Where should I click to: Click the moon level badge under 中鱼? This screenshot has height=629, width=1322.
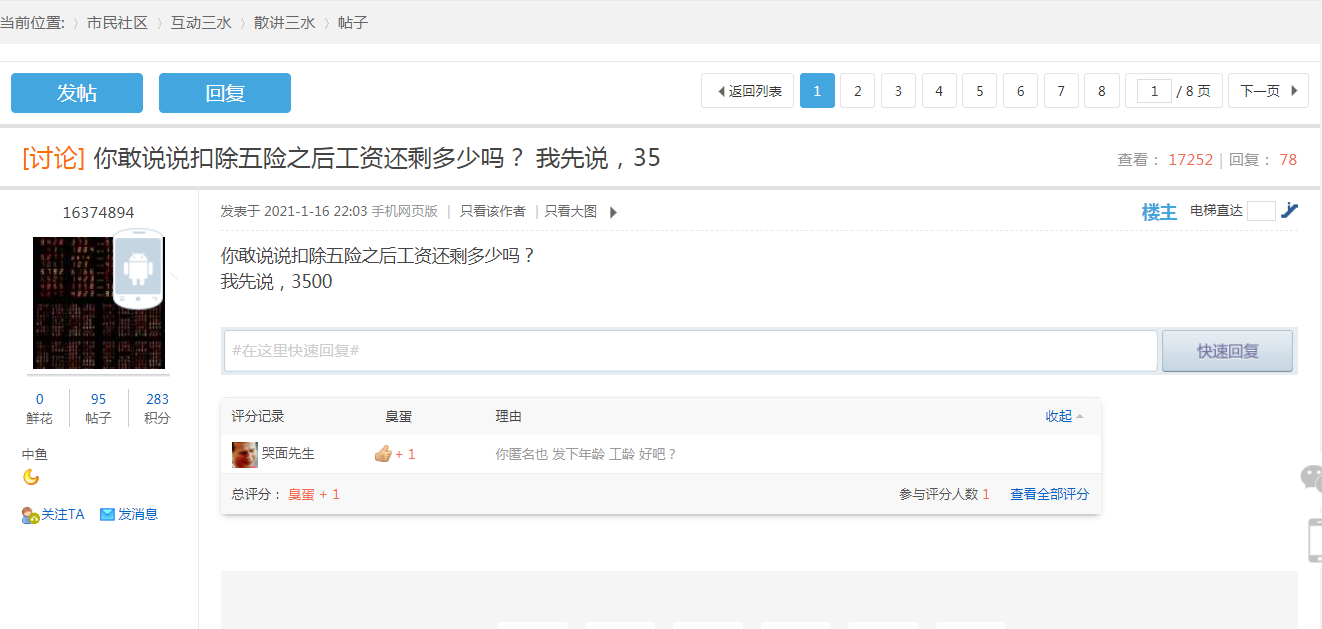pyautogui.click(x=31, y=477)
